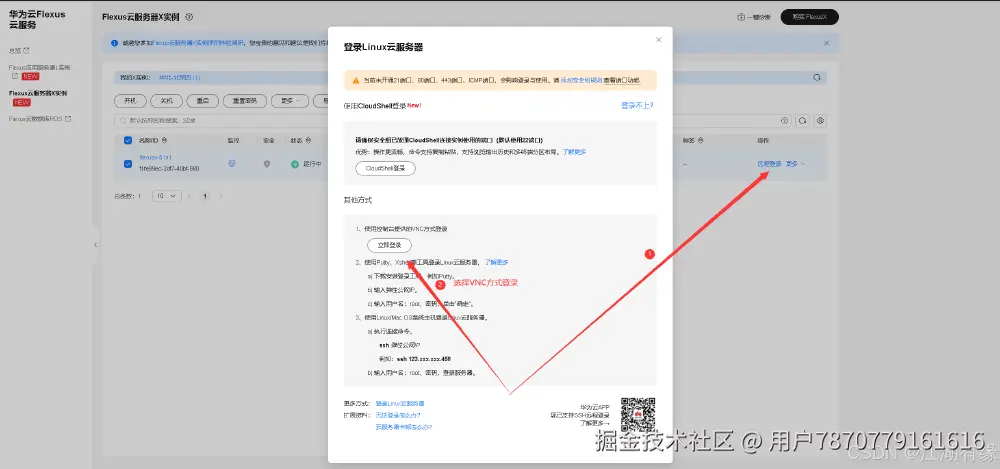1000x469 pixels.
Task: Open 了解更多 link beside Putty/Xshell step
Action: point(496,262)
